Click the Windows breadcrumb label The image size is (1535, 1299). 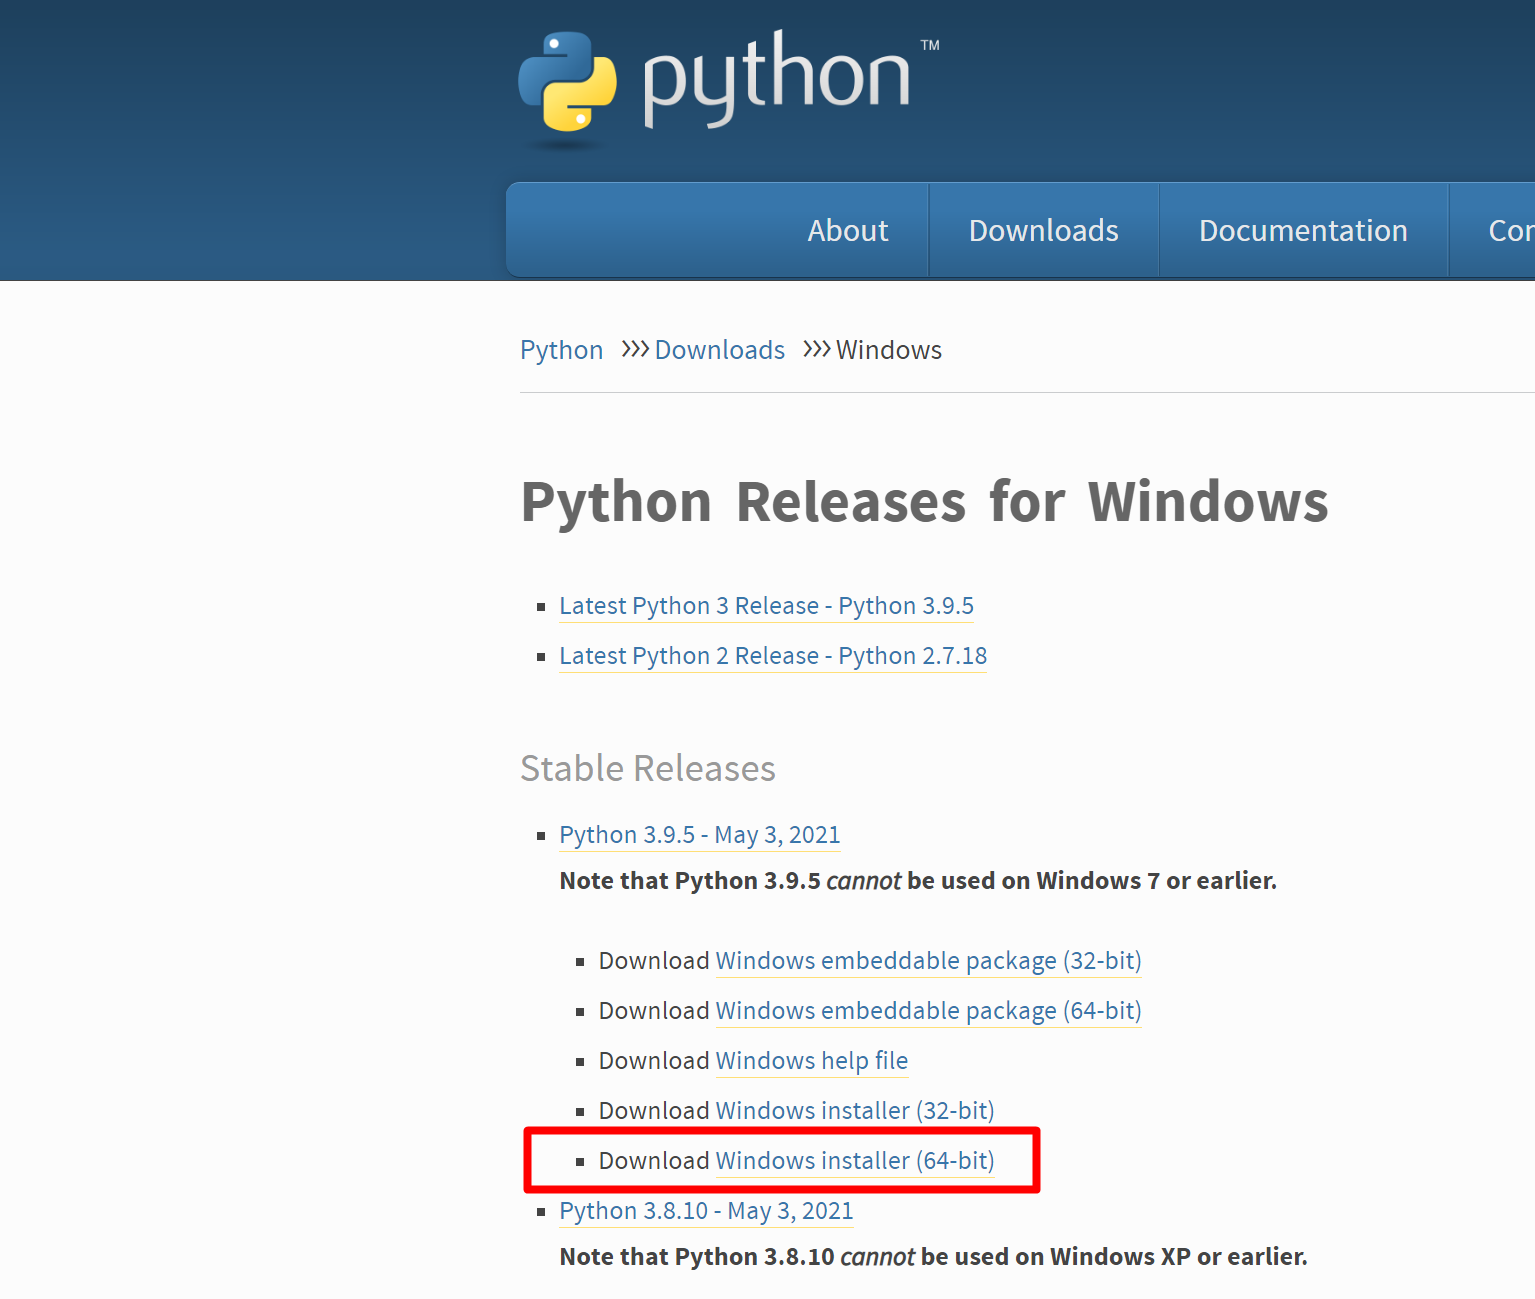point(888,350)
